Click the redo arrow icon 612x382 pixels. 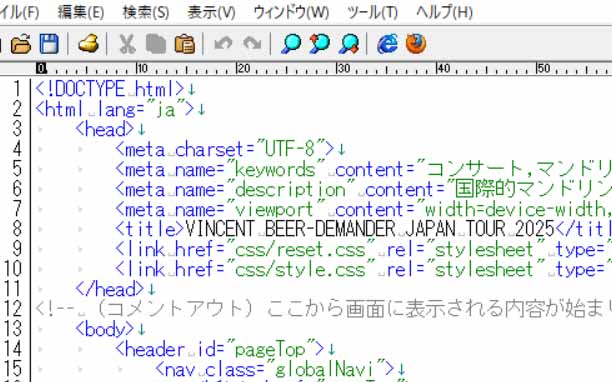252,44
